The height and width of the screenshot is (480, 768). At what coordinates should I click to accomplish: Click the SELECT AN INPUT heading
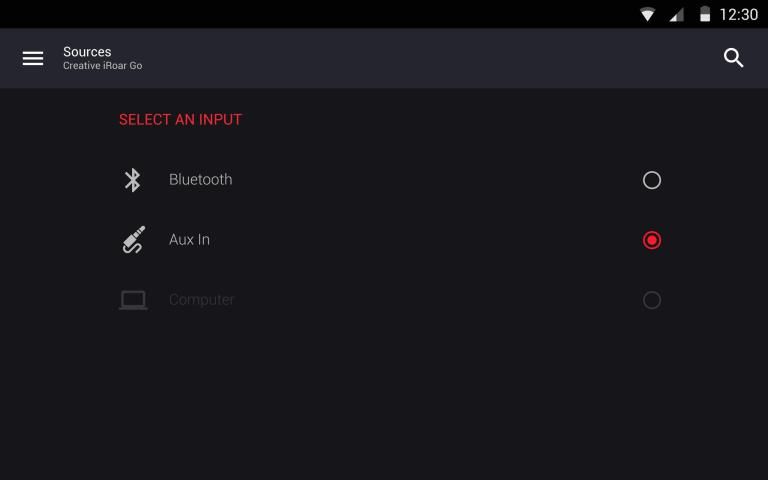pyautogui.click(x=180, y=120)
